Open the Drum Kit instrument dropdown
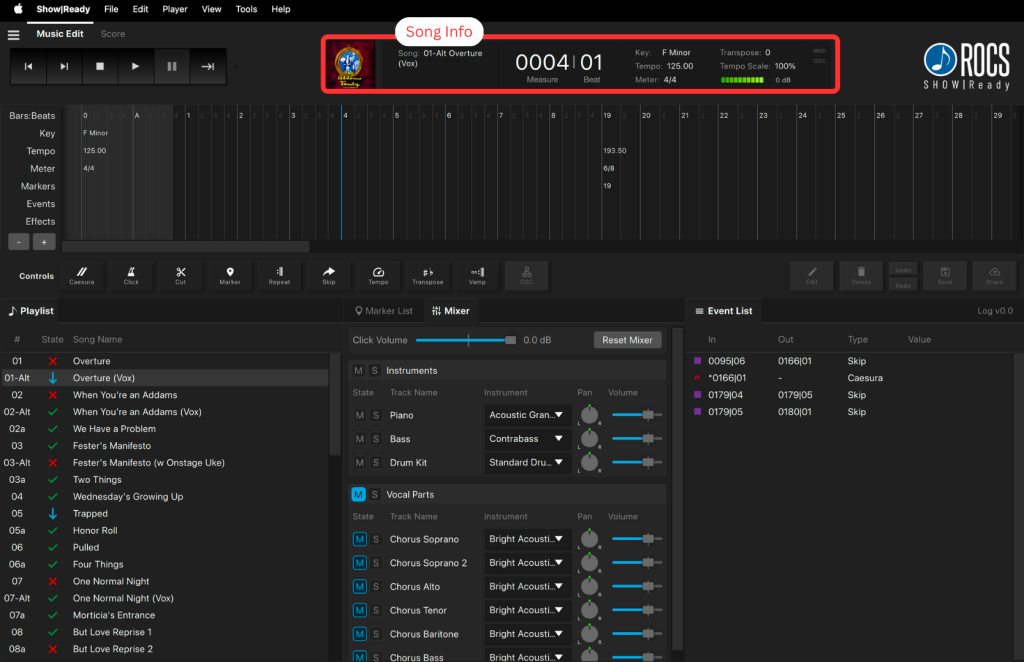The image size is (1024, 662). 527,463
